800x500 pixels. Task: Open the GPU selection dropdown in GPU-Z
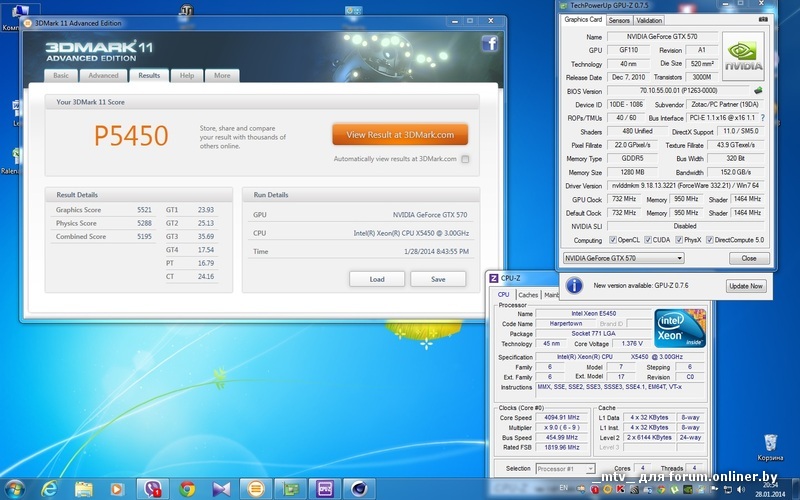click(623, 258)
